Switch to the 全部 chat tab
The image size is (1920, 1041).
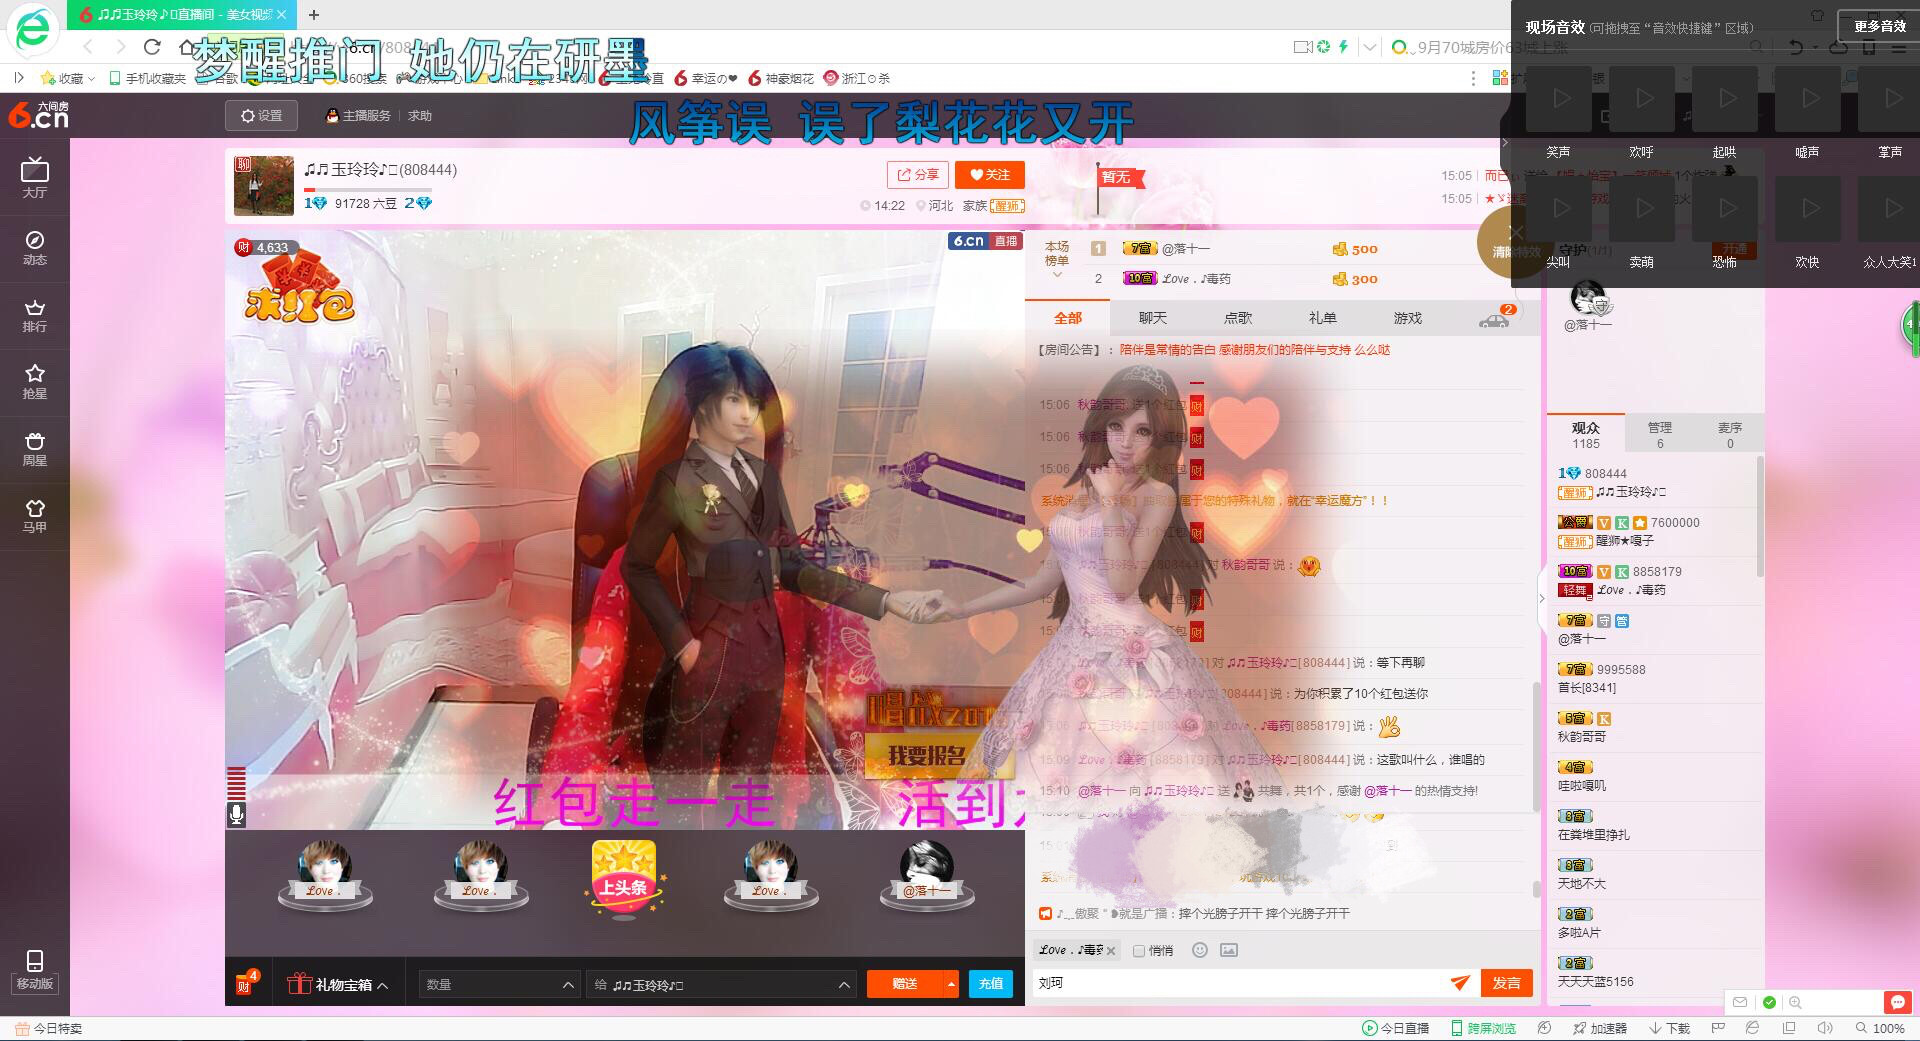point(1068,318)
